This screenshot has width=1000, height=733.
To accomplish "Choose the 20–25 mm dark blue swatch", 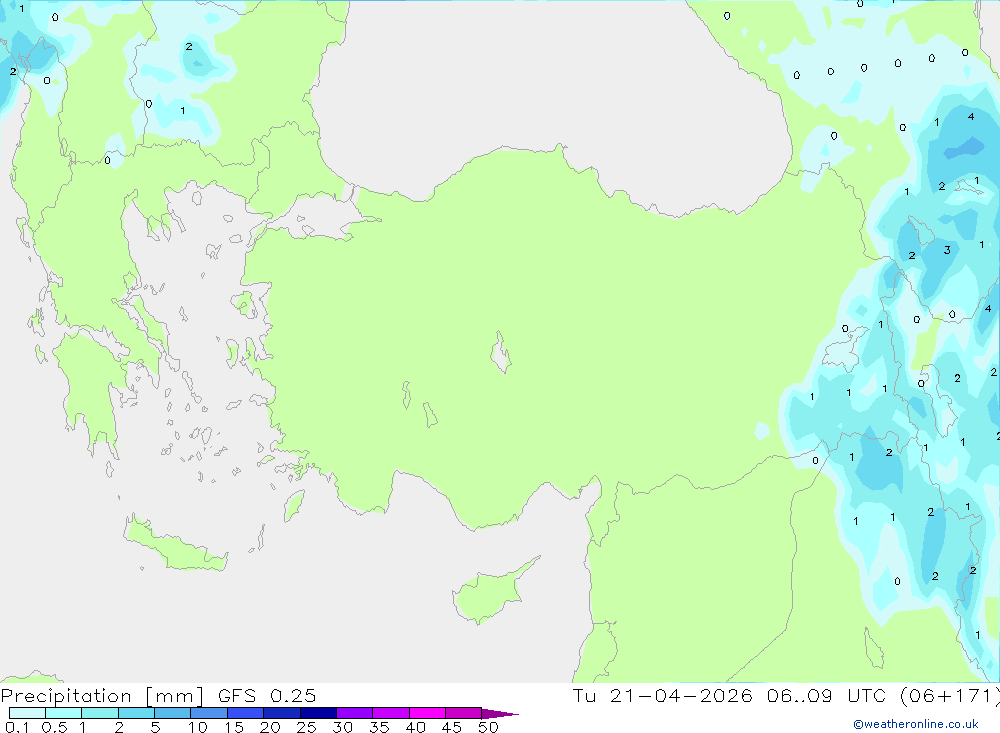I will coord(282,713).
